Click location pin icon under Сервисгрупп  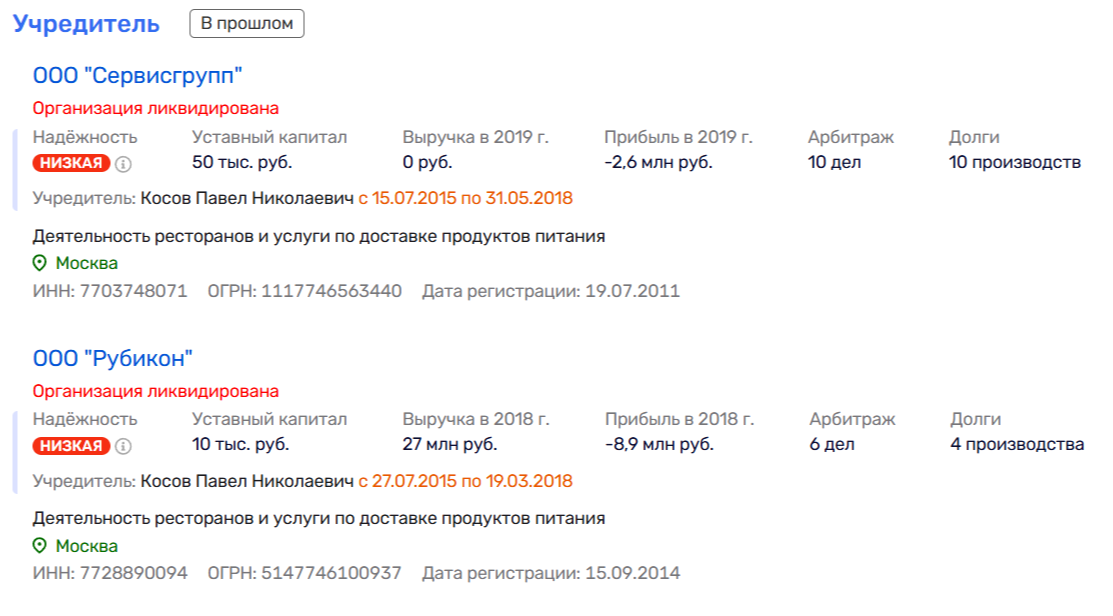tap(40, 264)
